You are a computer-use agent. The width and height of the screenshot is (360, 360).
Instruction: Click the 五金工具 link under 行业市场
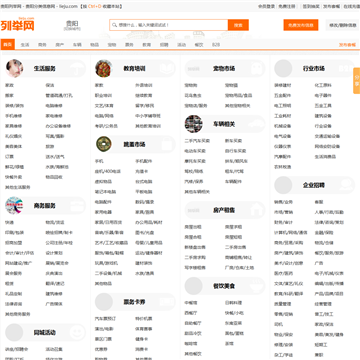click(x=323, y=106)
